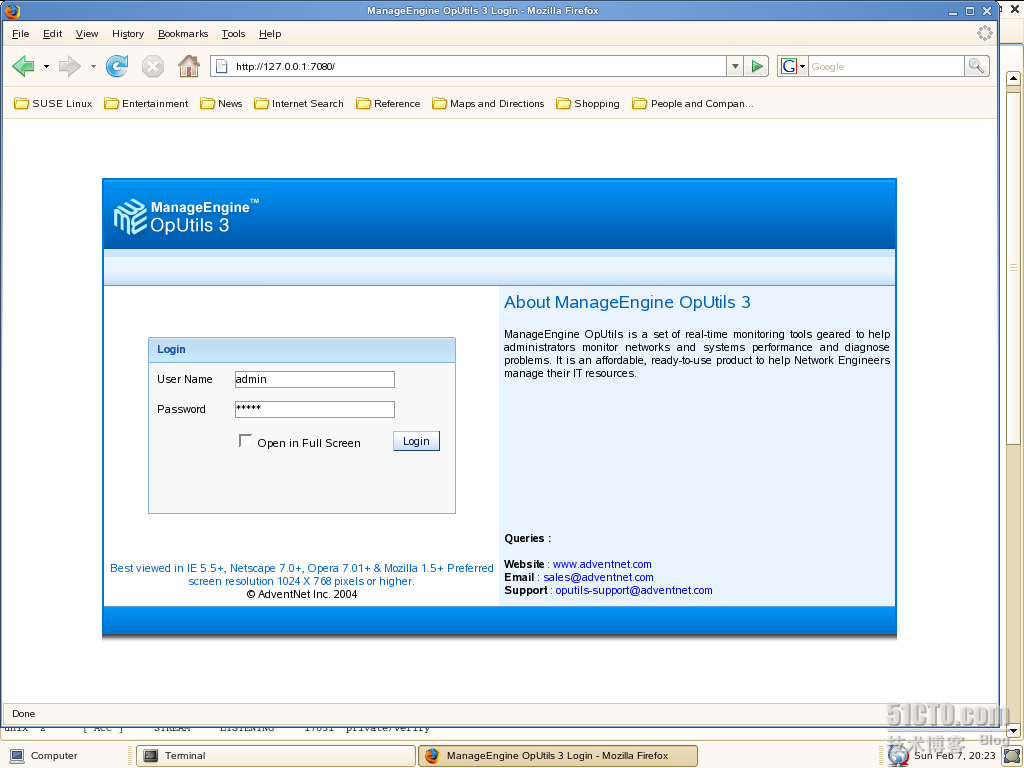Click the Firefox taskbar window button
1024x768 pixels.
(558, 756)
